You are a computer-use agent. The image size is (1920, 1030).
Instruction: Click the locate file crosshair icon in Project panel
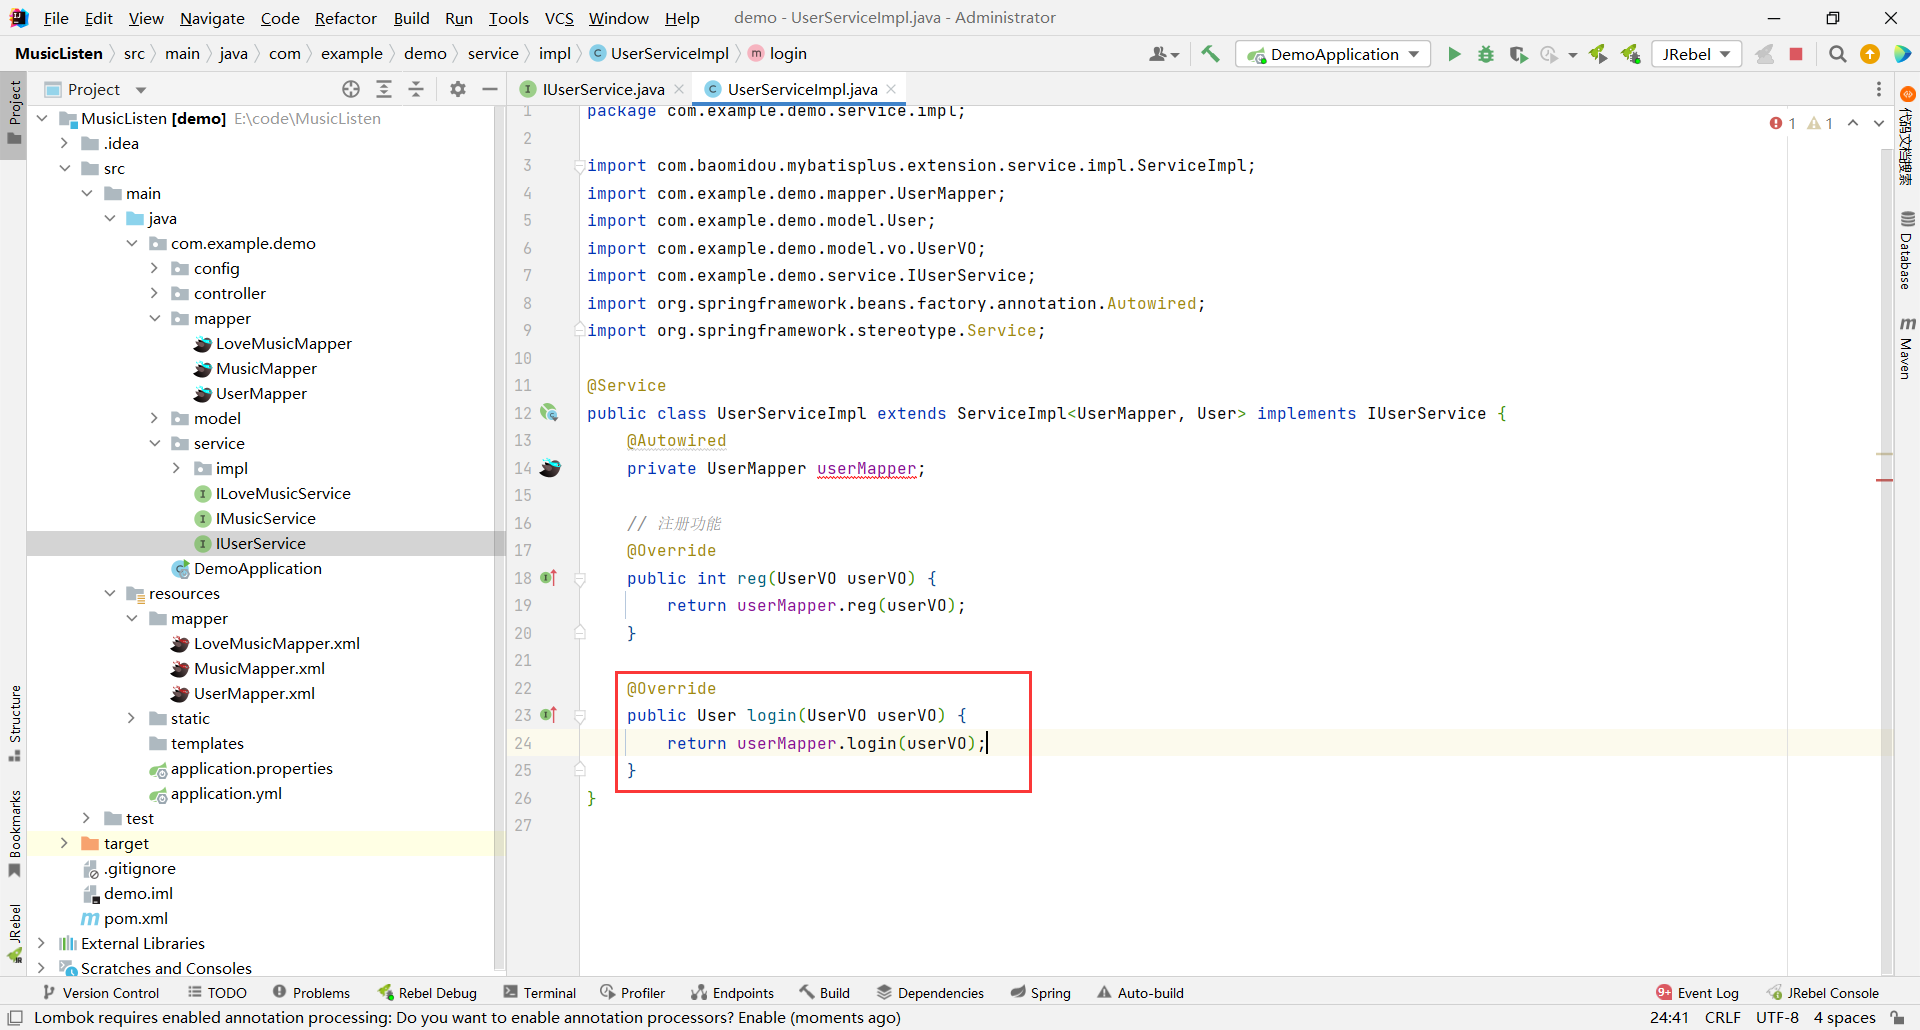tap(351, 89)
